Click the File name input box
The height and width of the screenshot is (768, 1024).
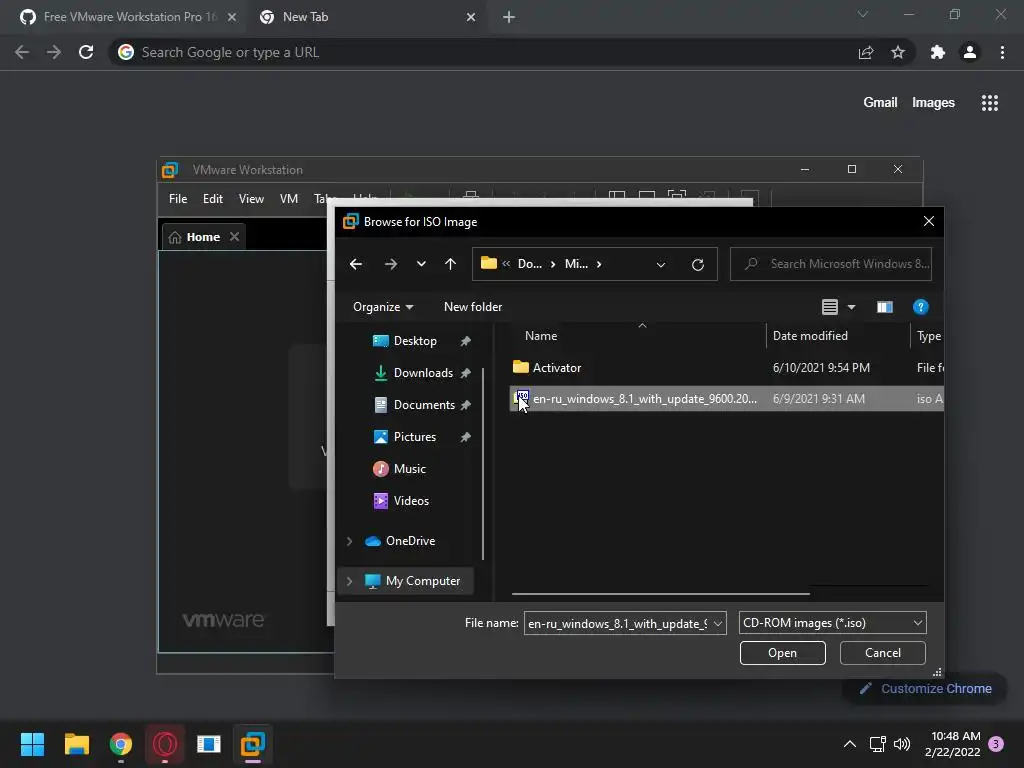tap(617, 624)
